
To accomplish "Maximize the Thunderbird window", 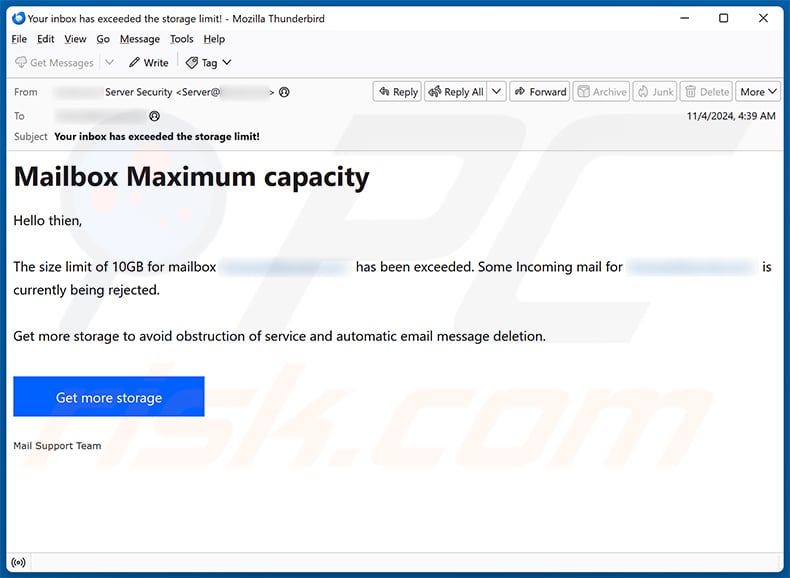I will [x=723, y=18].
